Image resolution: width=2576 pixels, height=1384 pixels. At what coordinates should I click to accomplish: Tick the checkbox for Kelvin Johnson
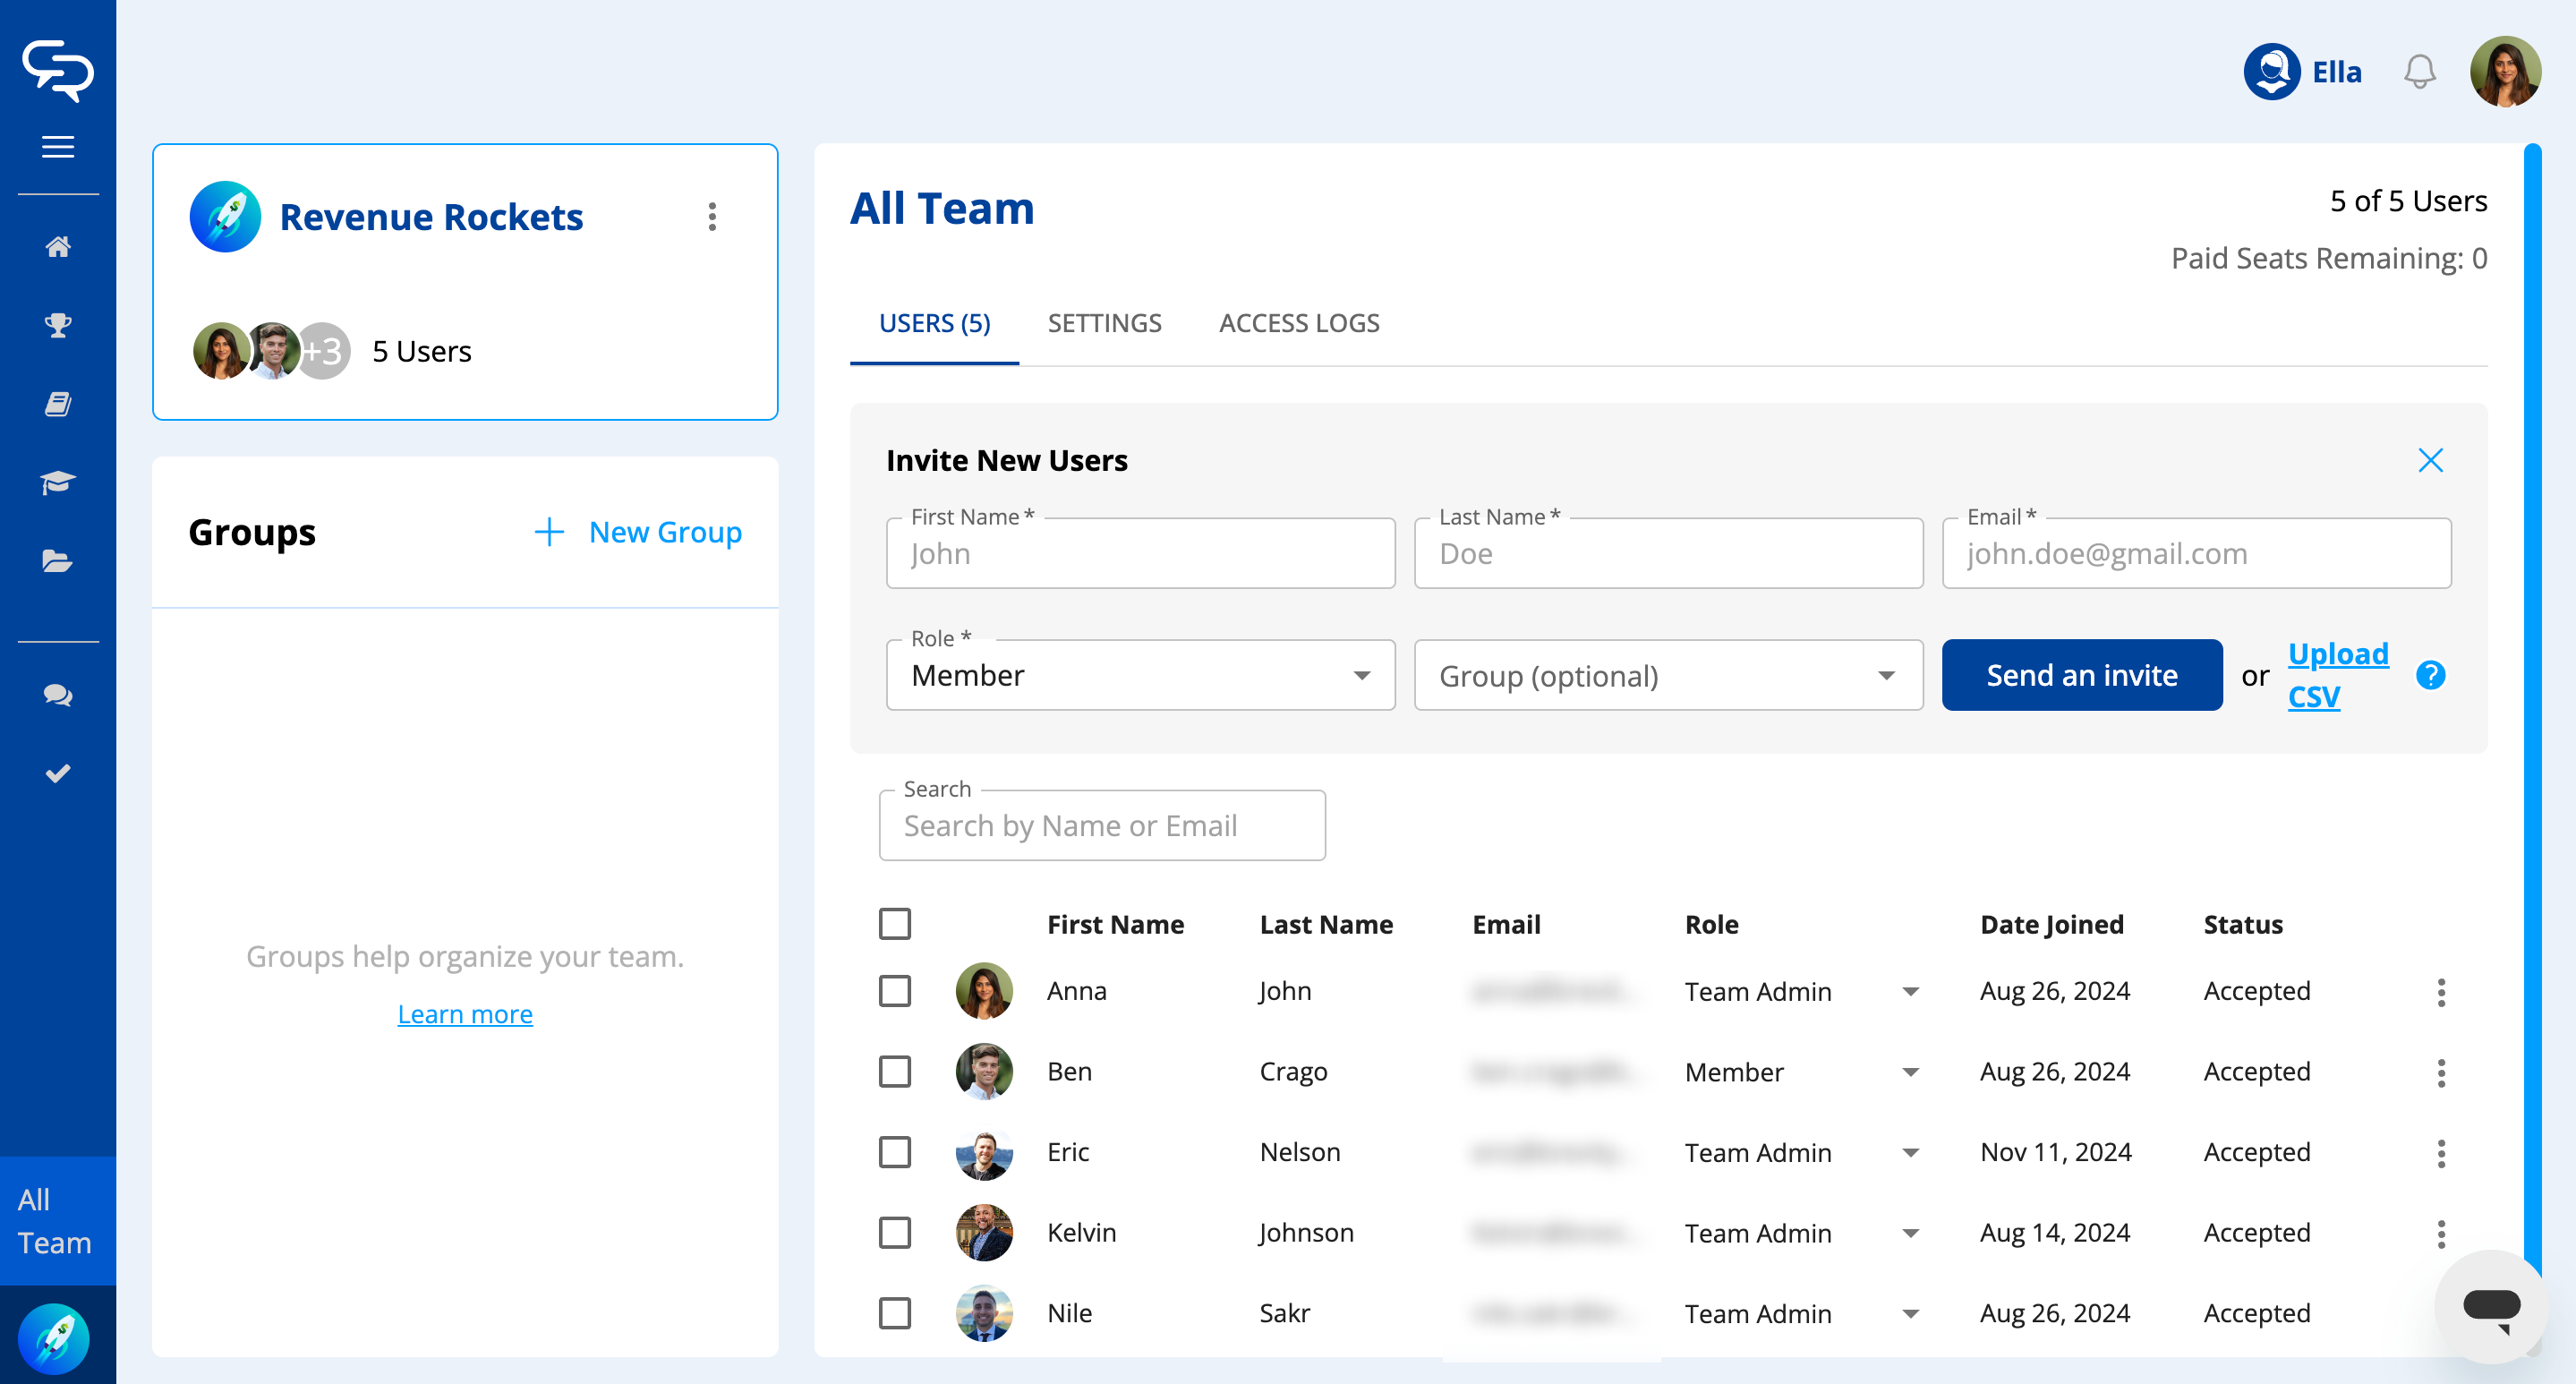click(x=895, y=1233)
